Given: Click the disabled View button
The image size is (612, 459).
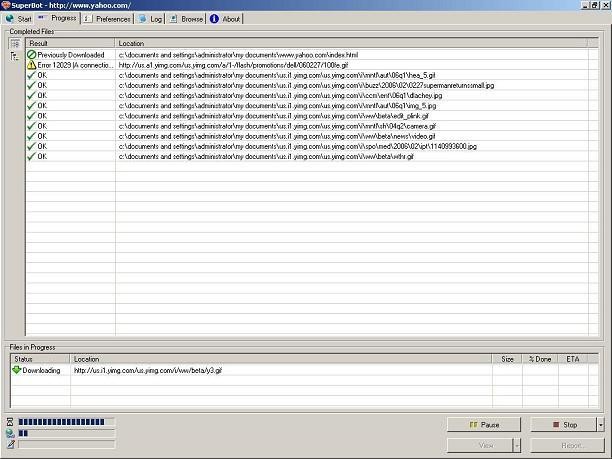Looking at the screenshot, I should point(480,445).
